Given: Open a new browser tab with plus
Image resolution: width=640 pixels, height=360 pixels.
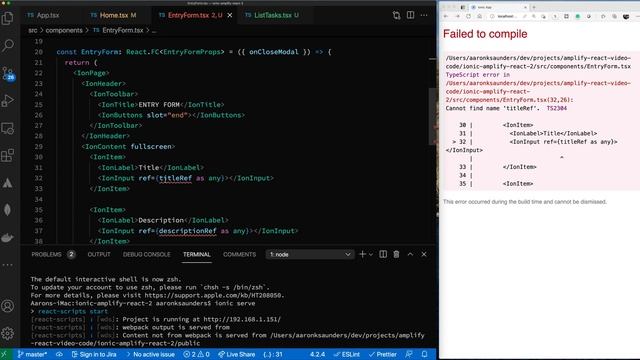Looking at the screenshot, I should [533, 7].
